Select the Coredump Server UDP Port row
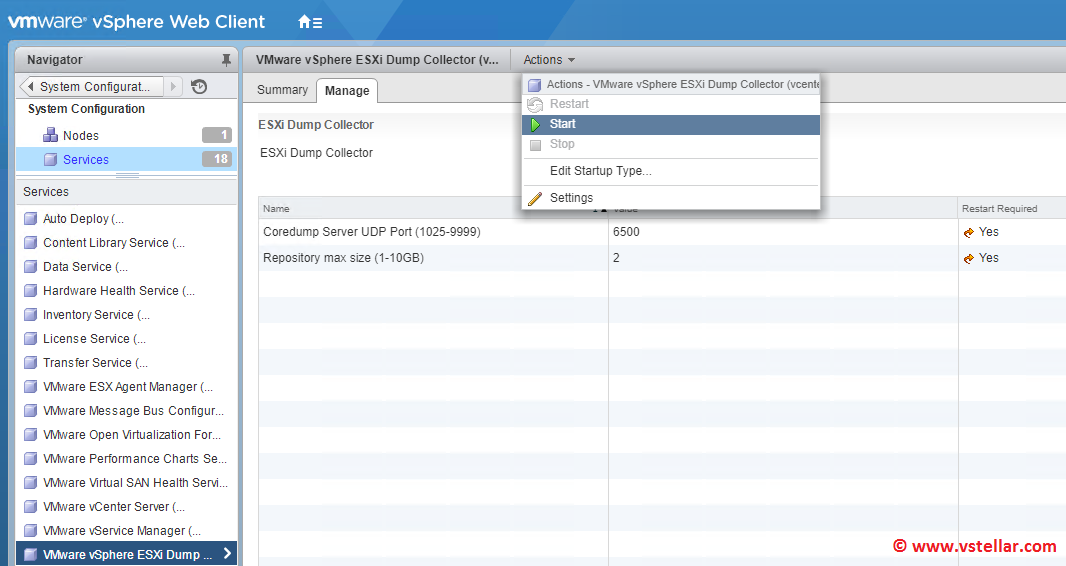Image resolution: width=1066 pixels, height=566 pixels. [x=371, y=232]
